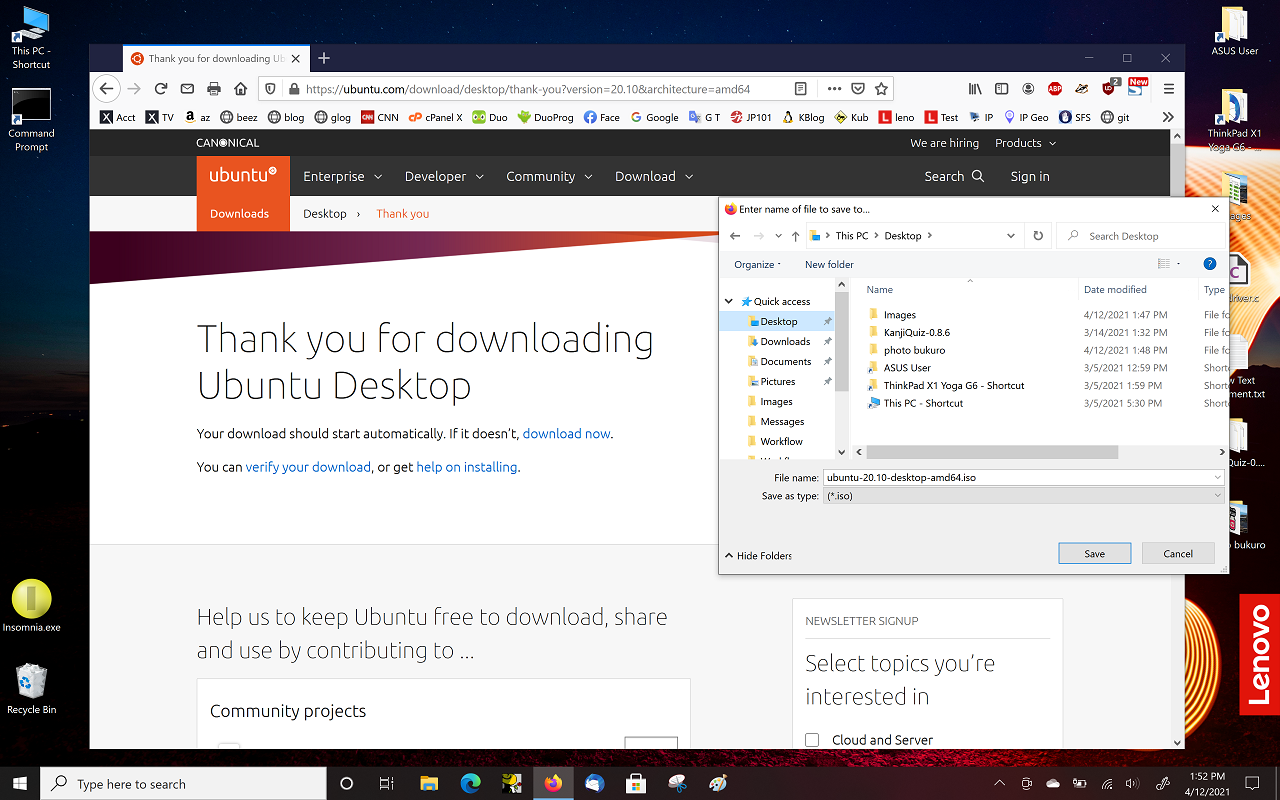Select Workflow folder in navigation pane
This screenshot has width=1280, height=800.
(x=781, y=441)
